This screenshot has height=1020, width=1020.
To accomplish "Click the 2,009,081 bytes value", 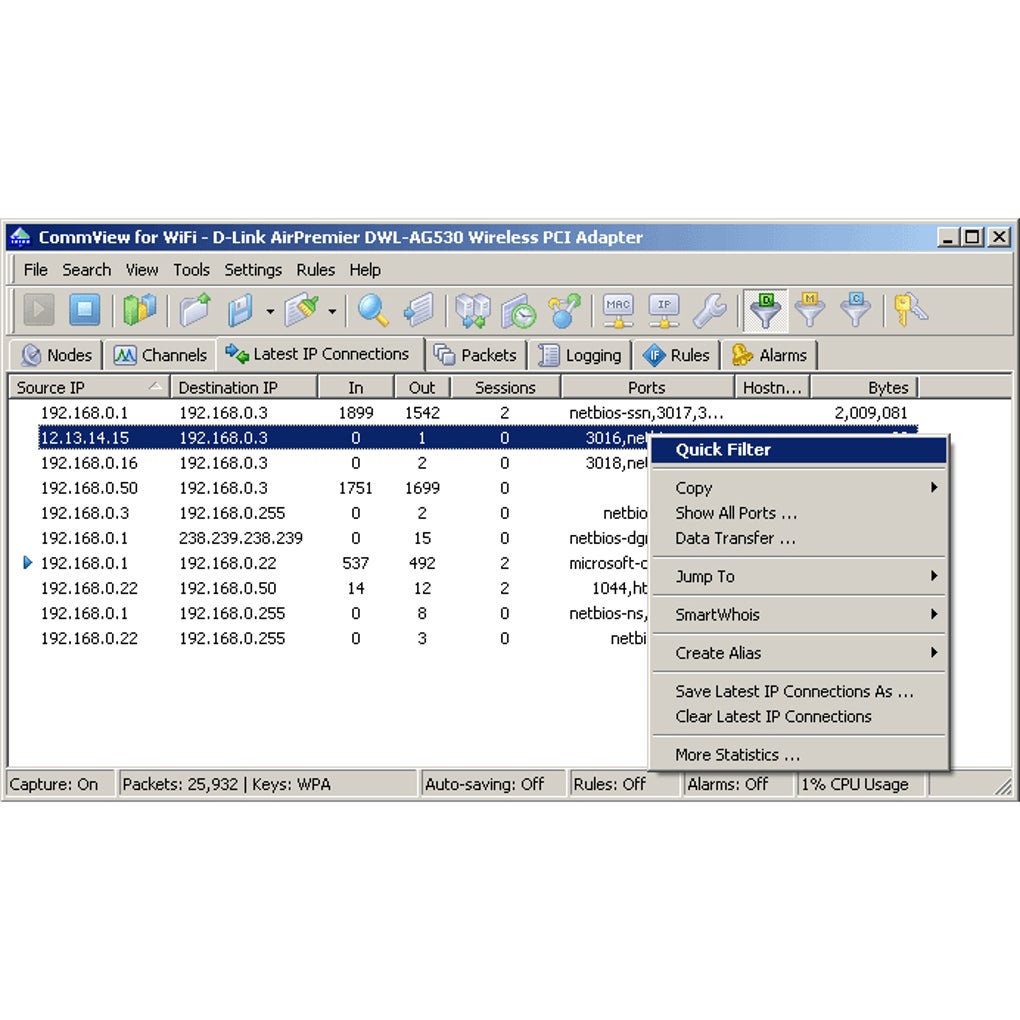I will click(870, 413).
